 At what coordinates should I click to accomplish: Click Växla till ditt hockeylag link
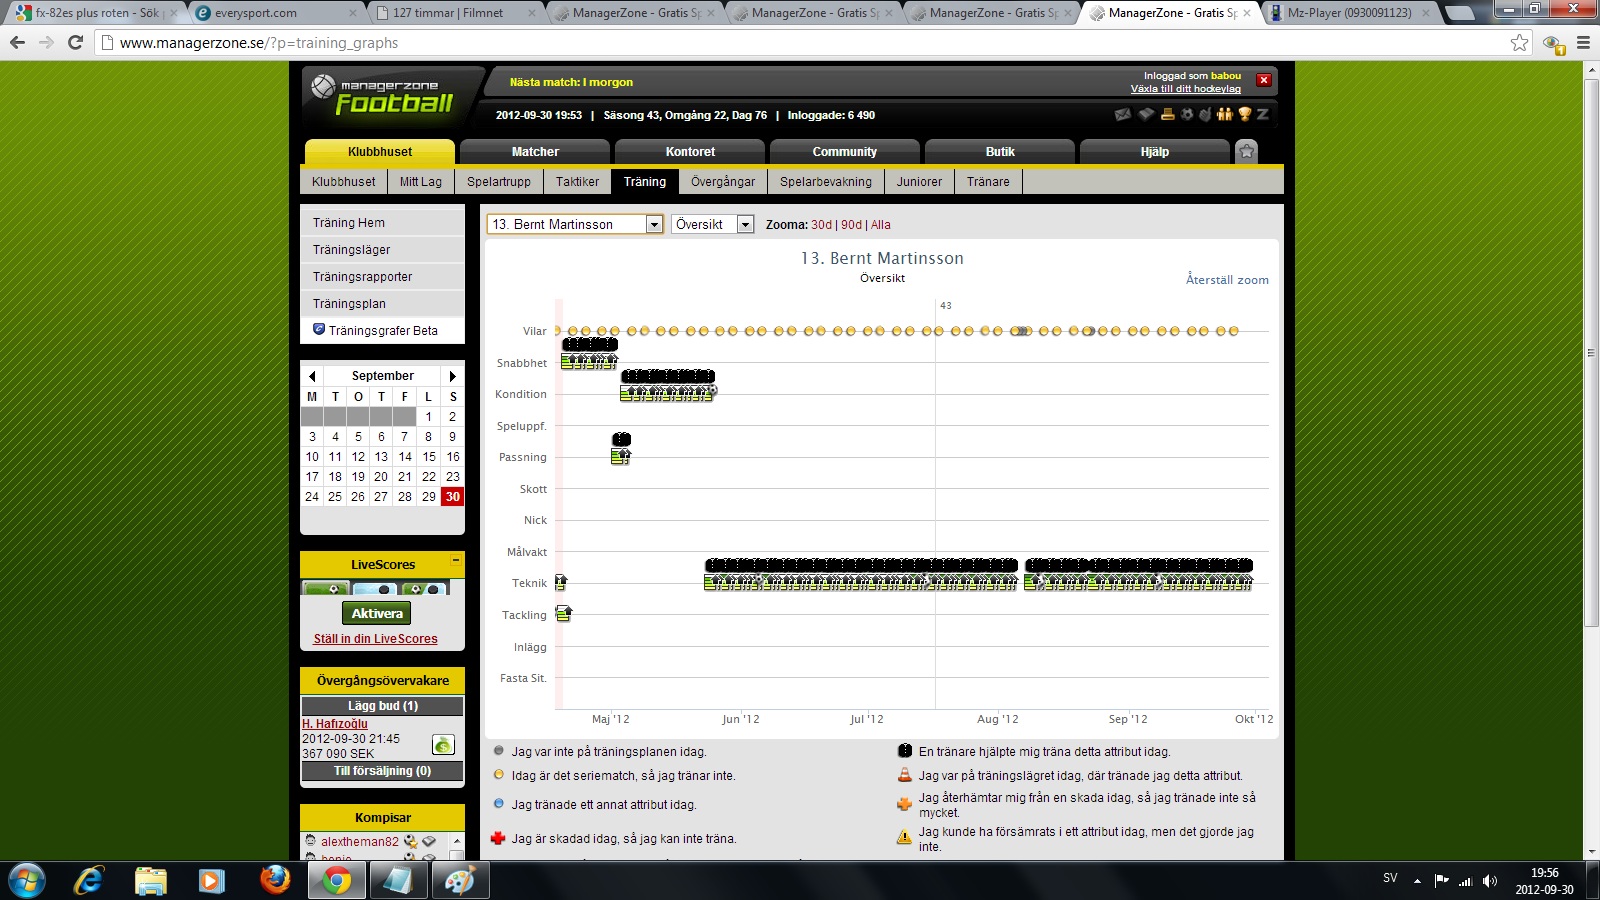pos(1186,89)
